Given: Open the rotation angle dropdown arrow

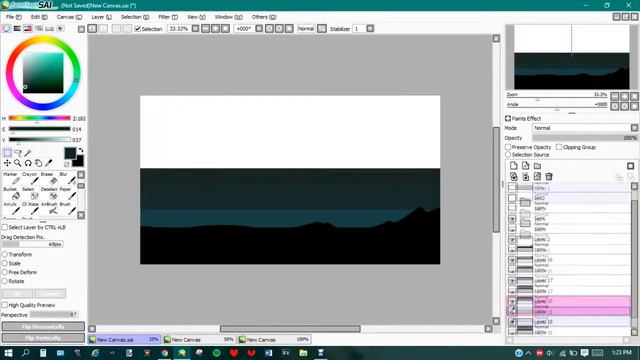Looking at the screenshot, I should [259, 29].
